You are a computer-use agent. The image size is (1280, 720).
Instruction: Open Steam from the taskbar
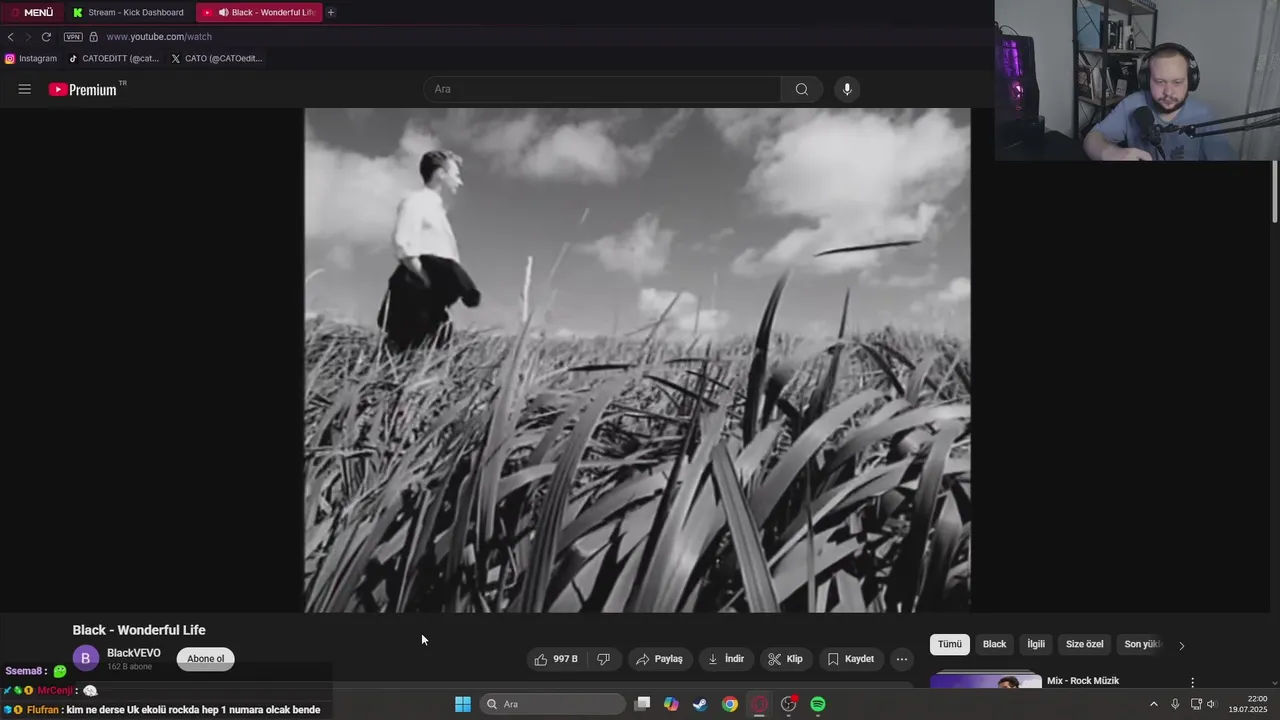point(700,704)
